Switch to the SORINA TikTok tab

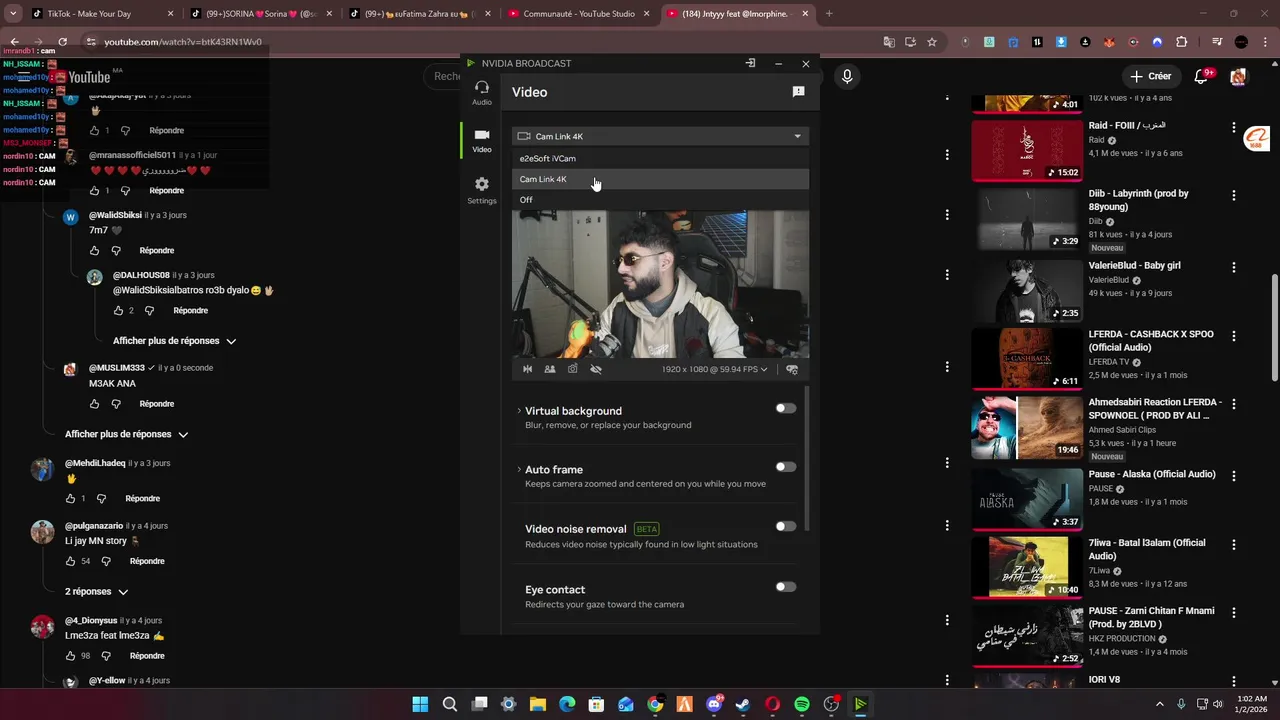[x=260, y=14]
